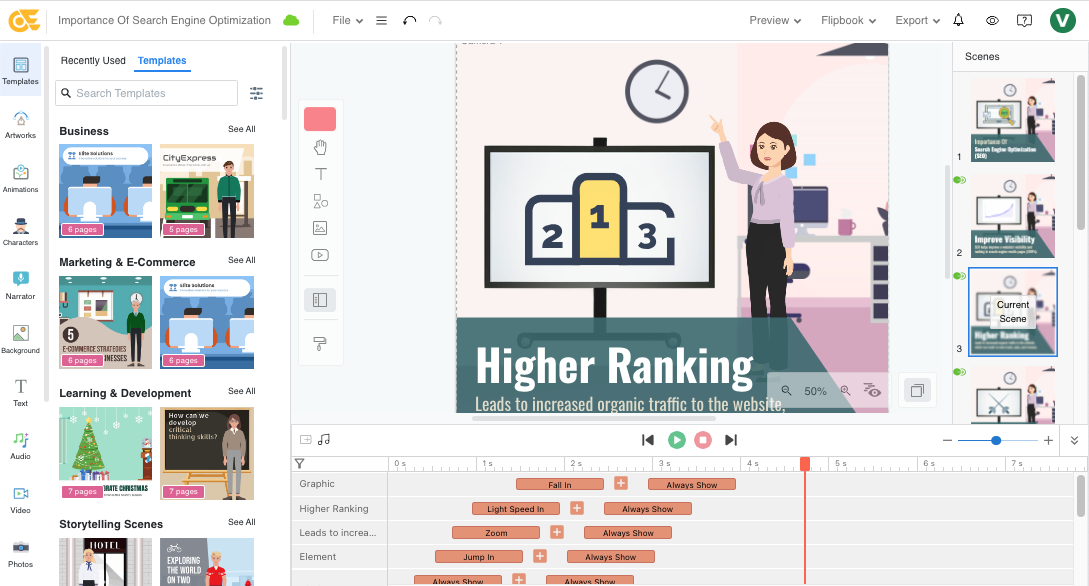1089x586 pixels.
Task: Select the paint roller tool
Action: tap(320, 344)
